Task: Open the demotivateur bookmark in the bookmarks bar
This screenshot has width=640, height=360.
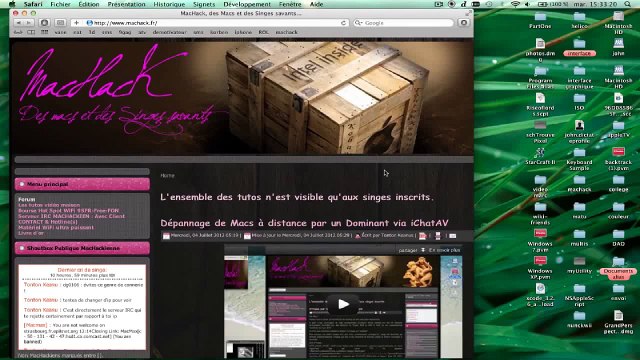Action: tap(169, 32)
